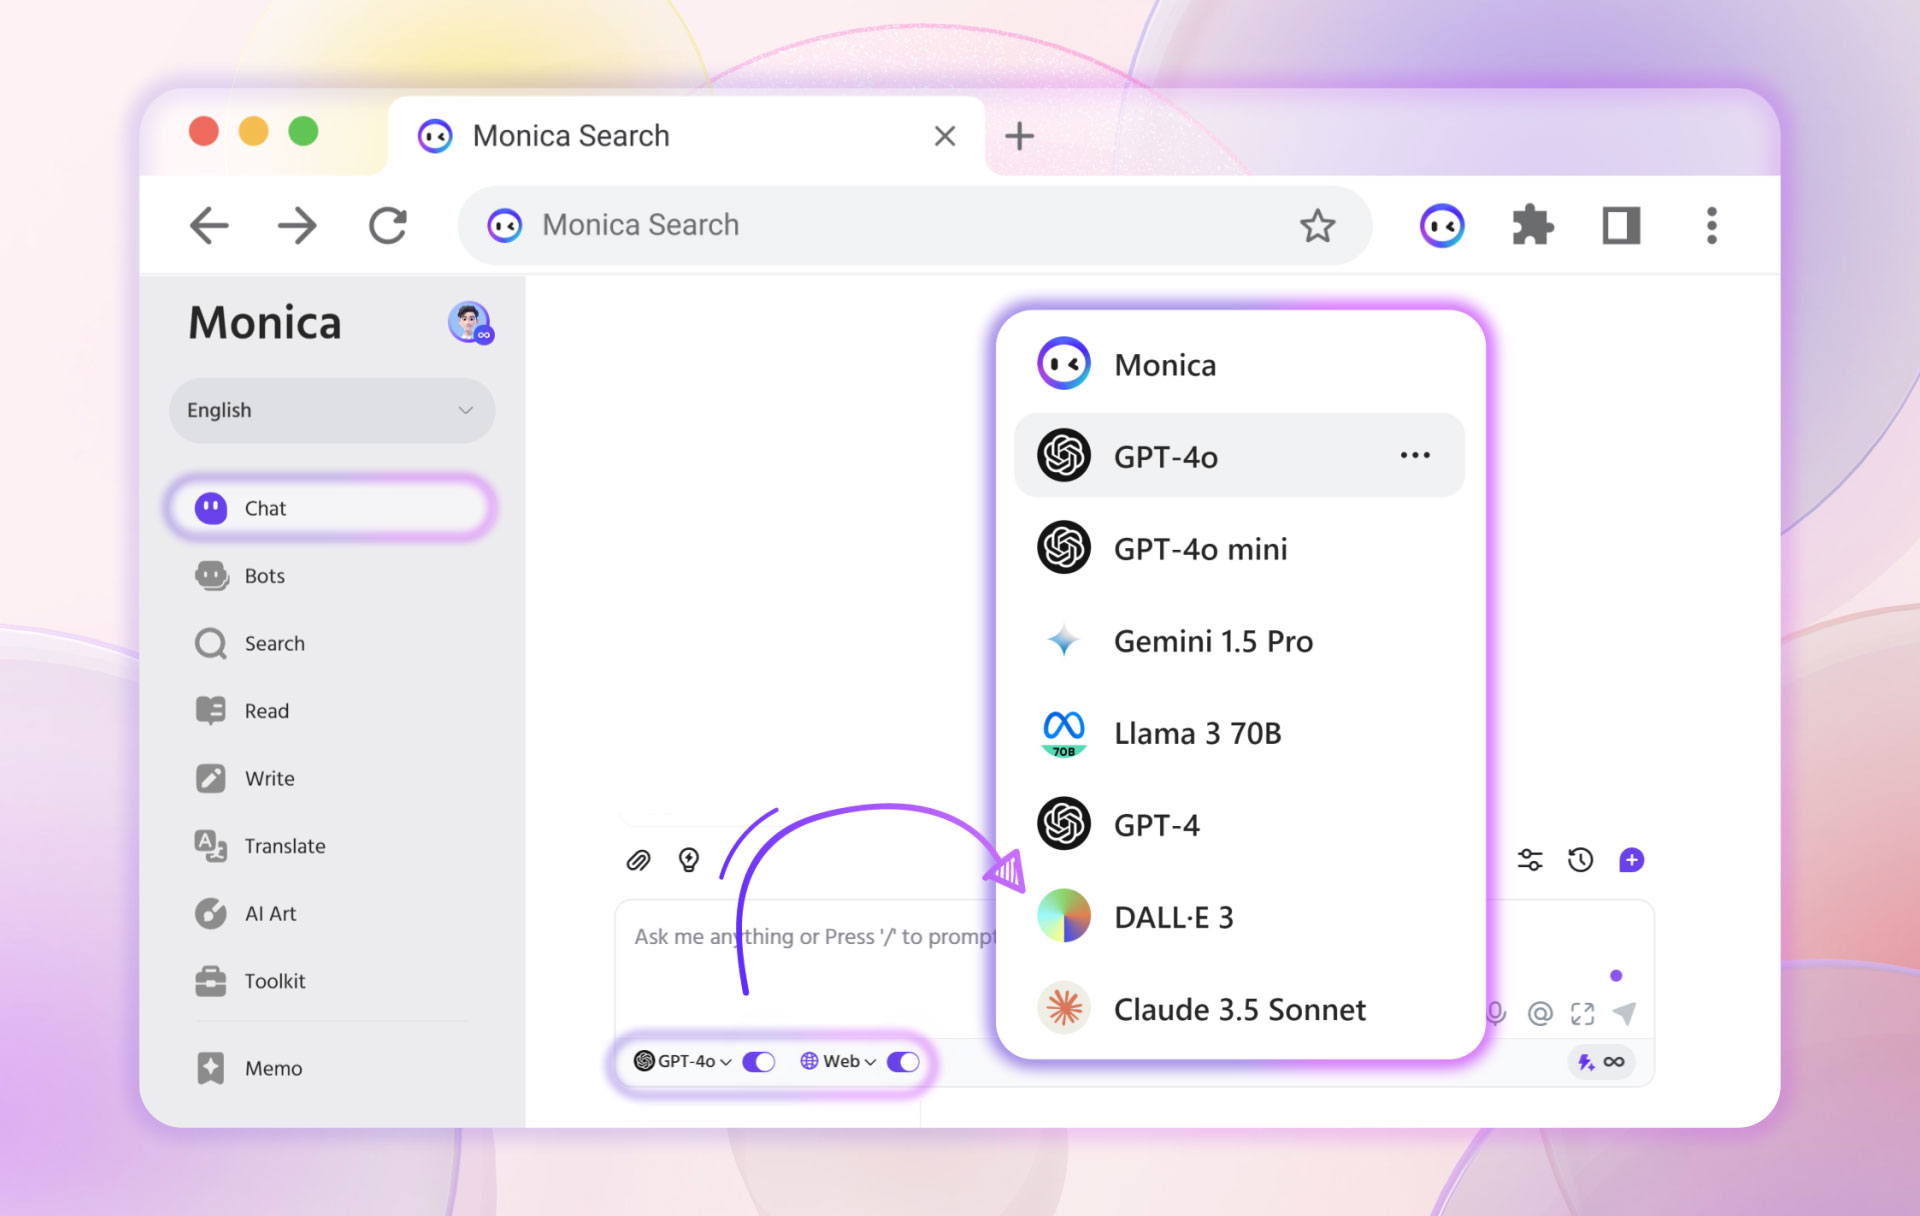This screenshot has width=1920, height=1216.
Task: Open the GPT-4o model selector dropdown
Action: tap(684, 1062)
